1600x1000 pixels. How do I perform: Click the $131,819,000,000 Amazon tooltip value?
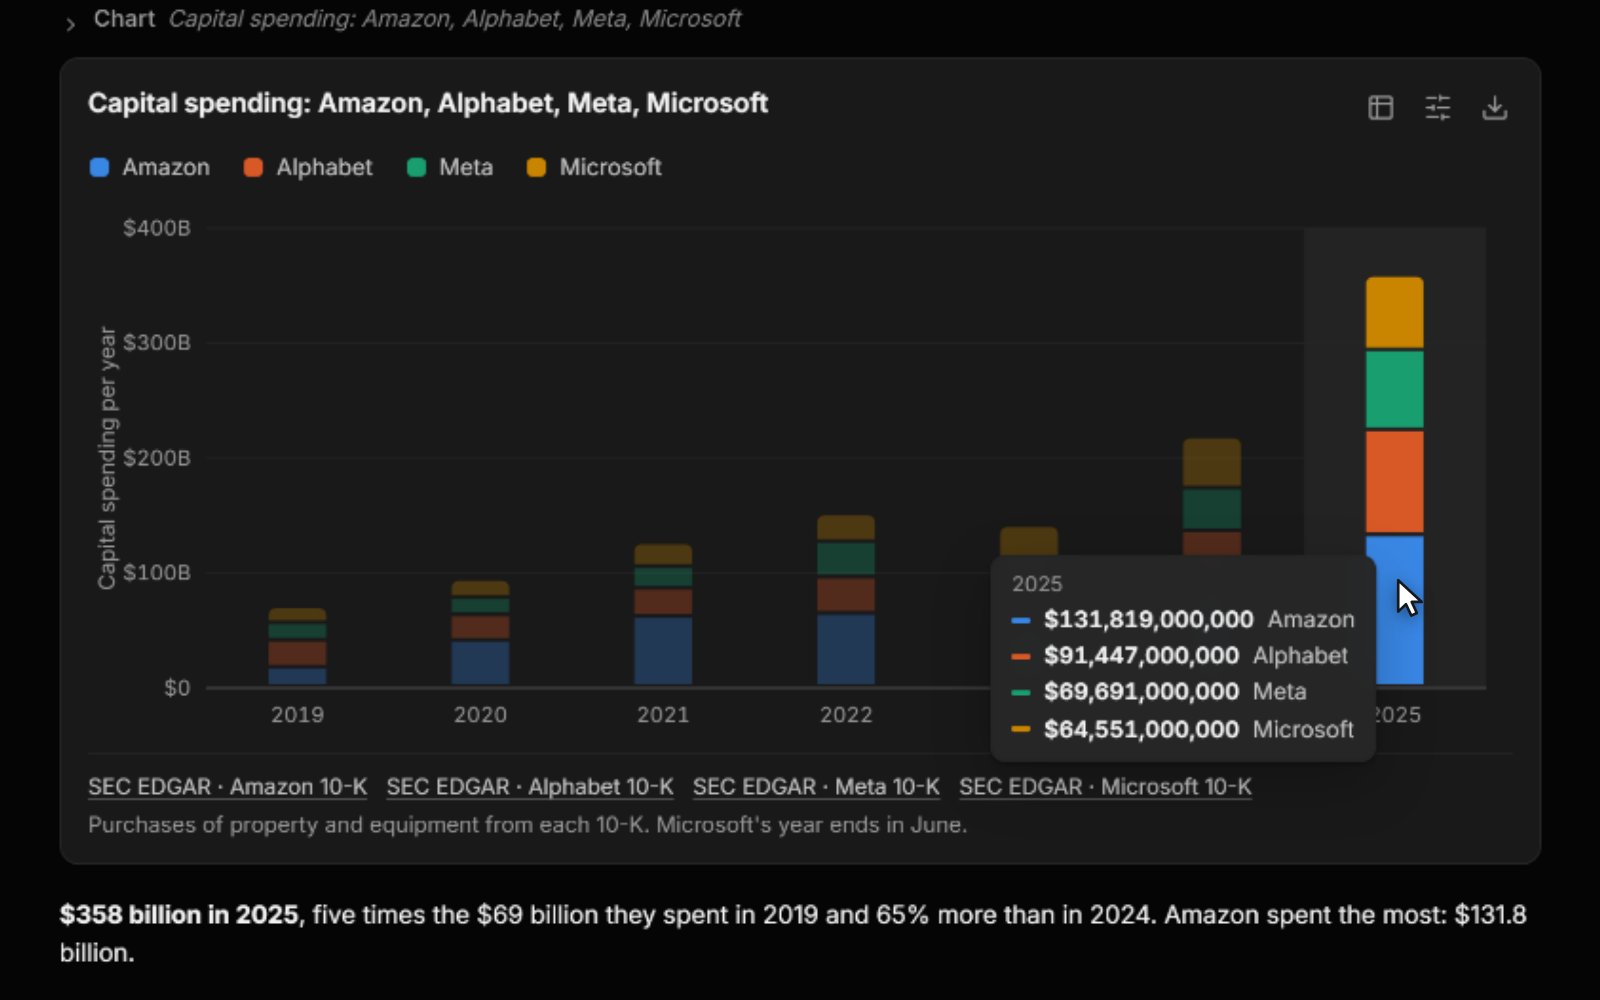[1149, 619]
